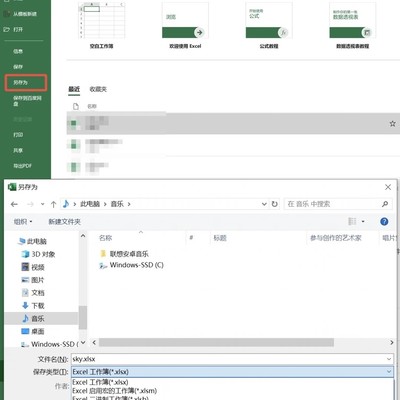Click 音乐 in the address breadcrumb
This screenshot has height=400, width=400.
(117, 204)
